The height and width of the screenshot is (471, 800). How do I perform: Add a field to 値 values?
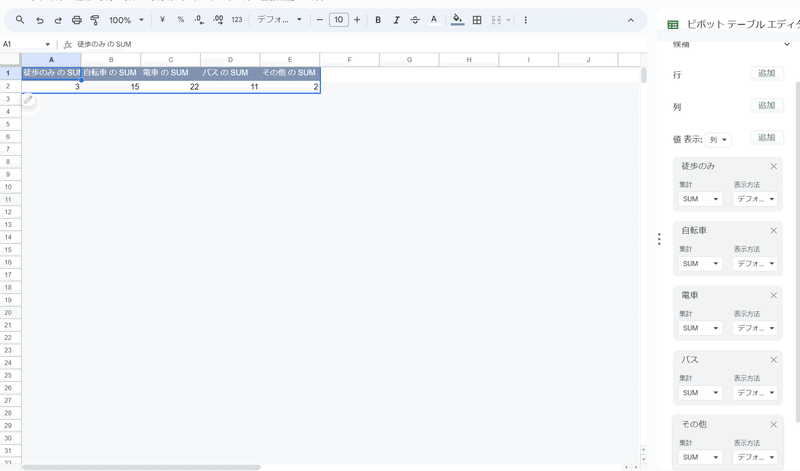point(766,138)
